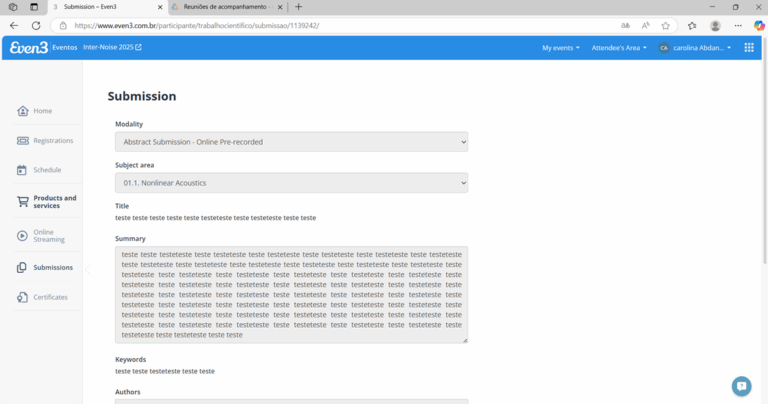Click inside the Summary text area
Viewport: 768px width, 404px height.
(291, 295)
